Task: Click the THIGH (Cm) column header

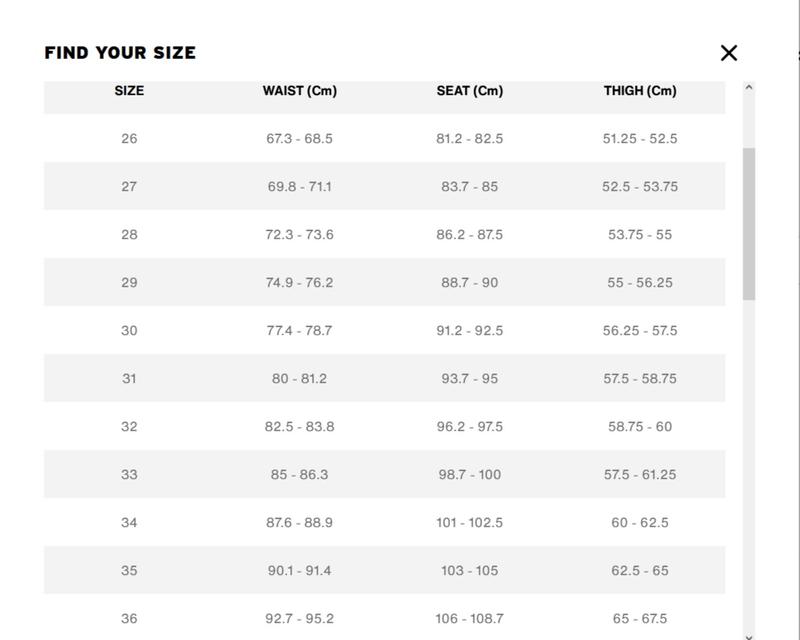Action: (x=640, y=91)
